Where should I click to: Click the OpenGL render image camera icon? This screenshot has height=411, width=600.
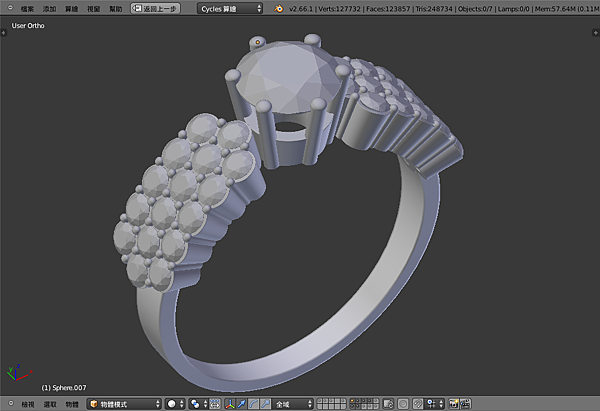click(x=453, y=404)
